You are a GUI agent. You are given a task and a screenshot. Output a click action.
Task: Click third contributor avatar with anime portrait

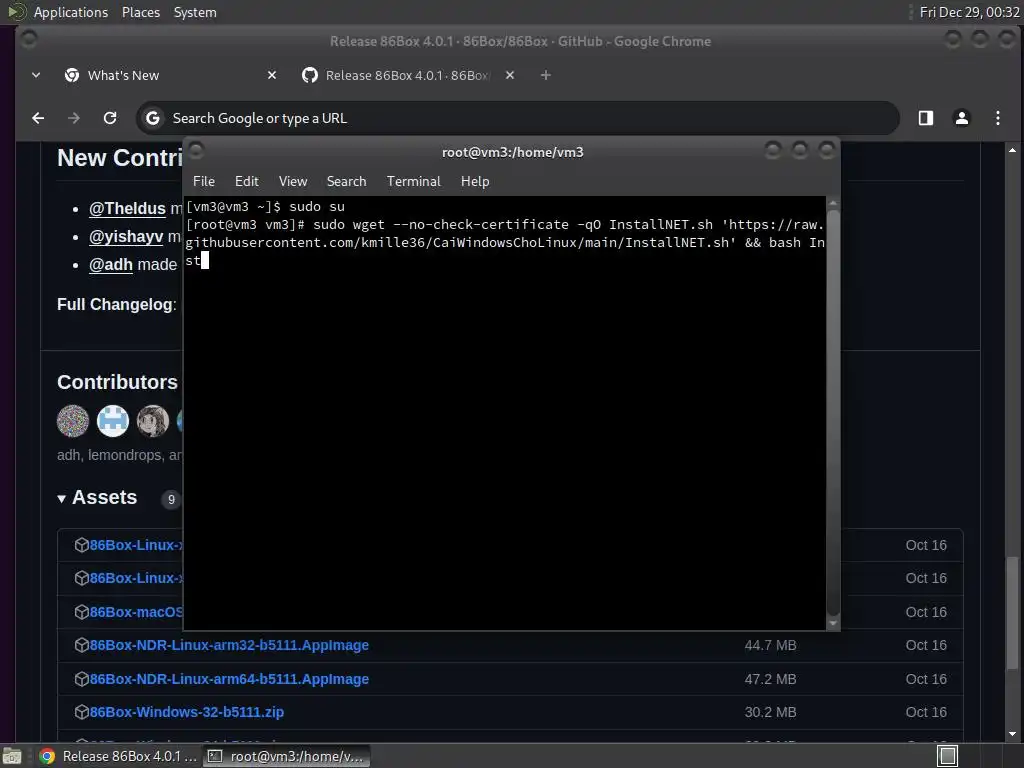[x=153, y=421]
